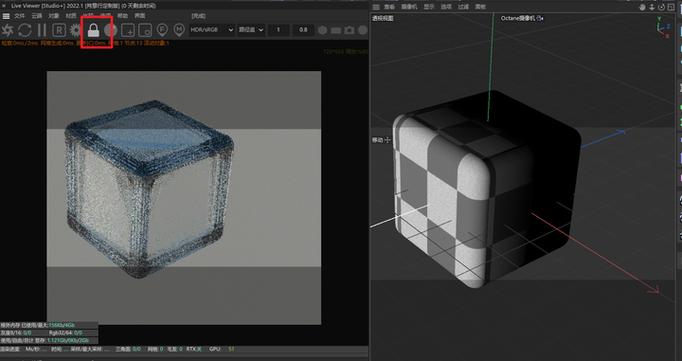Open the 摄像机 menu in viewport
682x361 pixels.
pyautogui.click(x=409, y=7)
